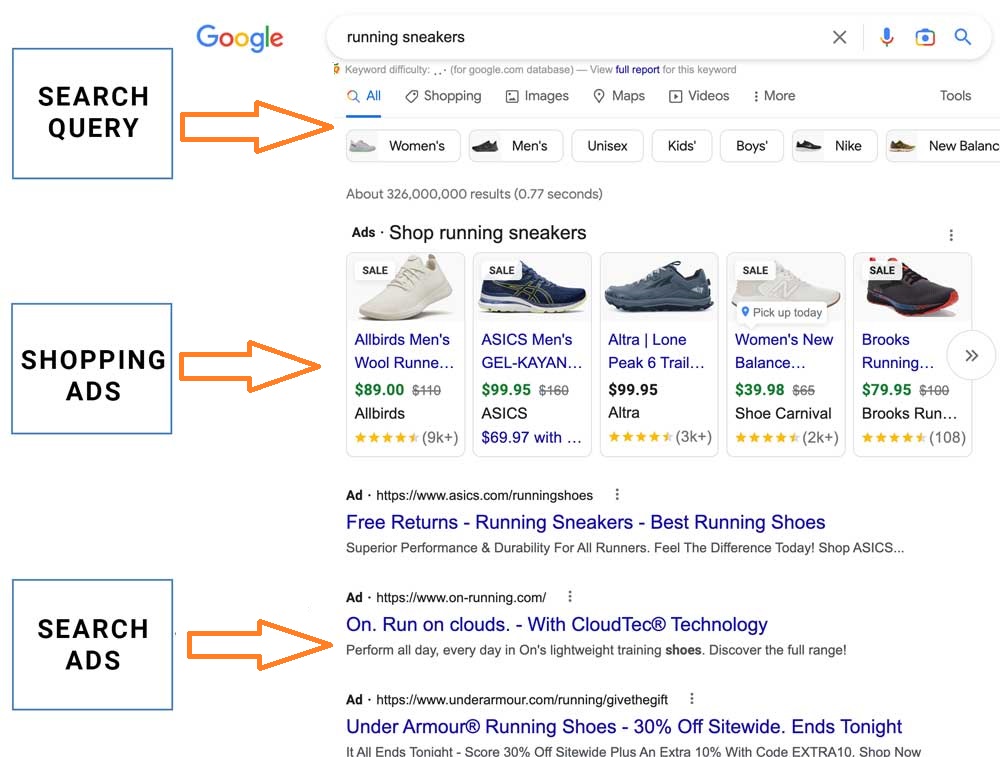
Task: Click the $79.95 Brooks price
Action: [886, 390]
